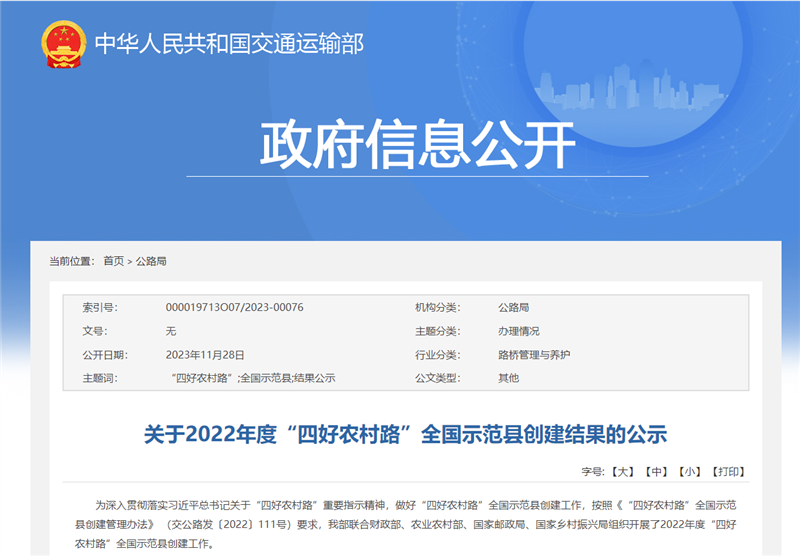Click the 文号 value 无
The height and width of the screenshot is (556, 800).
click(x=171, y=331)
